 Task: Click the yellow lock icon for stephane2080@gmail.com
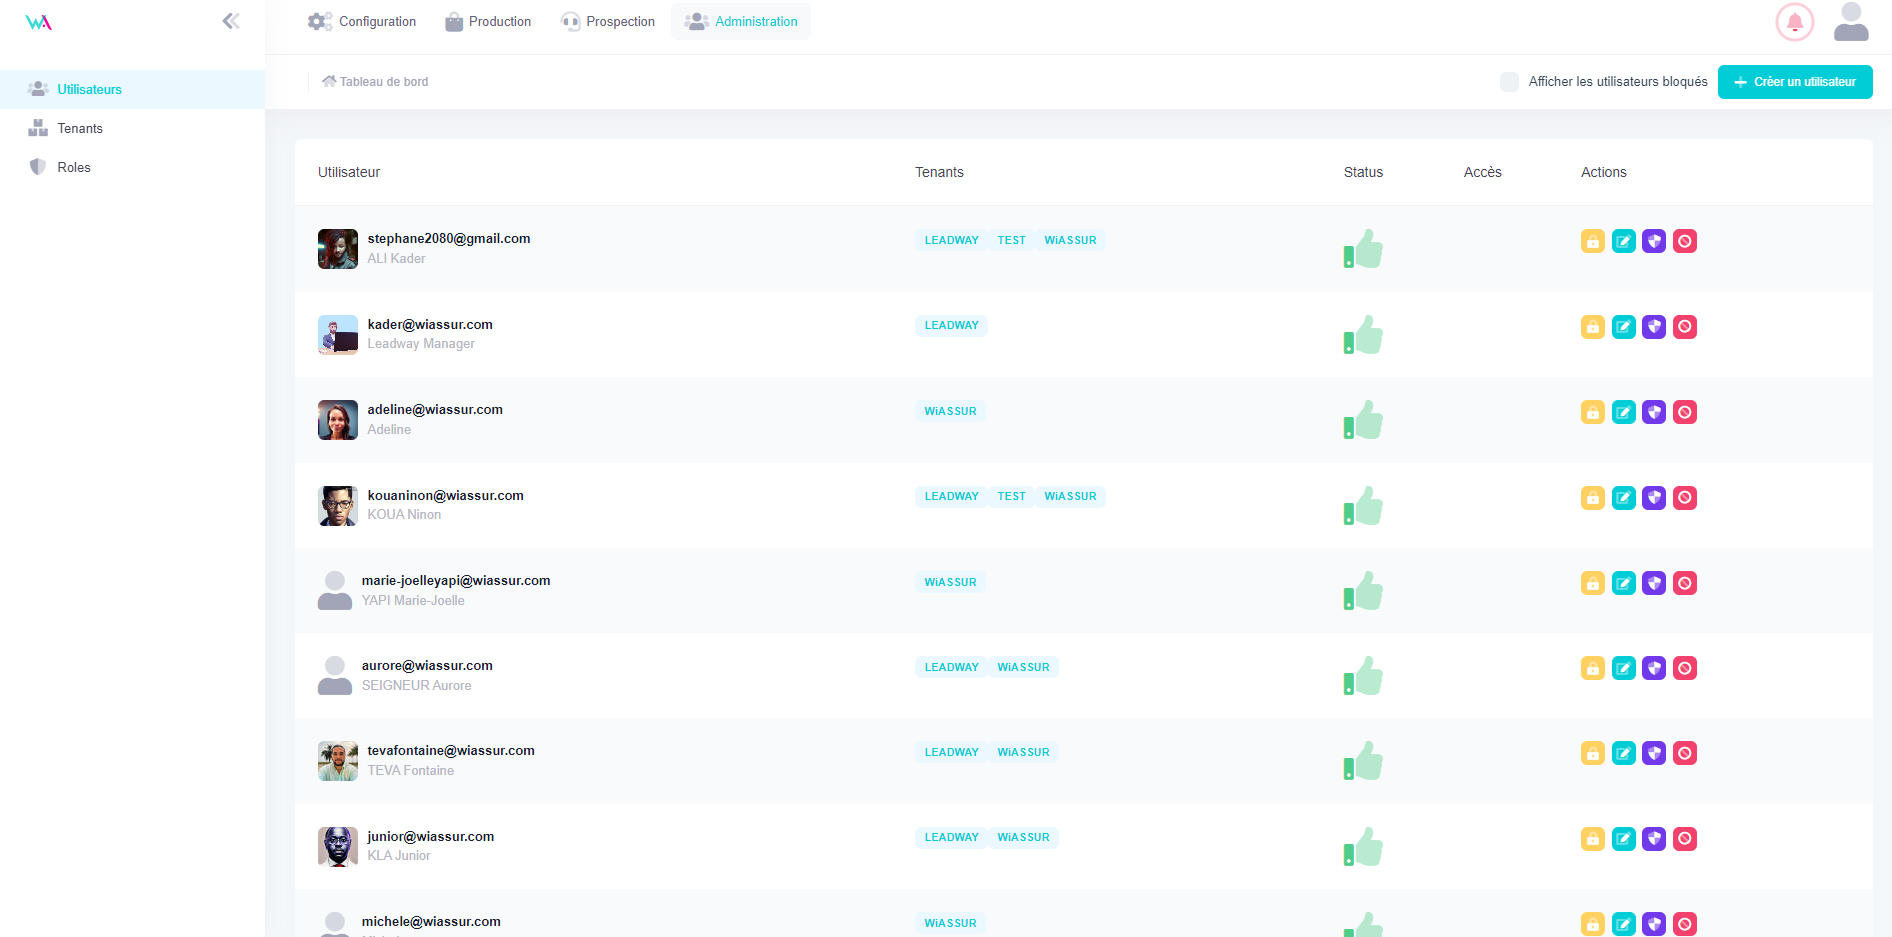[1592, 241]
